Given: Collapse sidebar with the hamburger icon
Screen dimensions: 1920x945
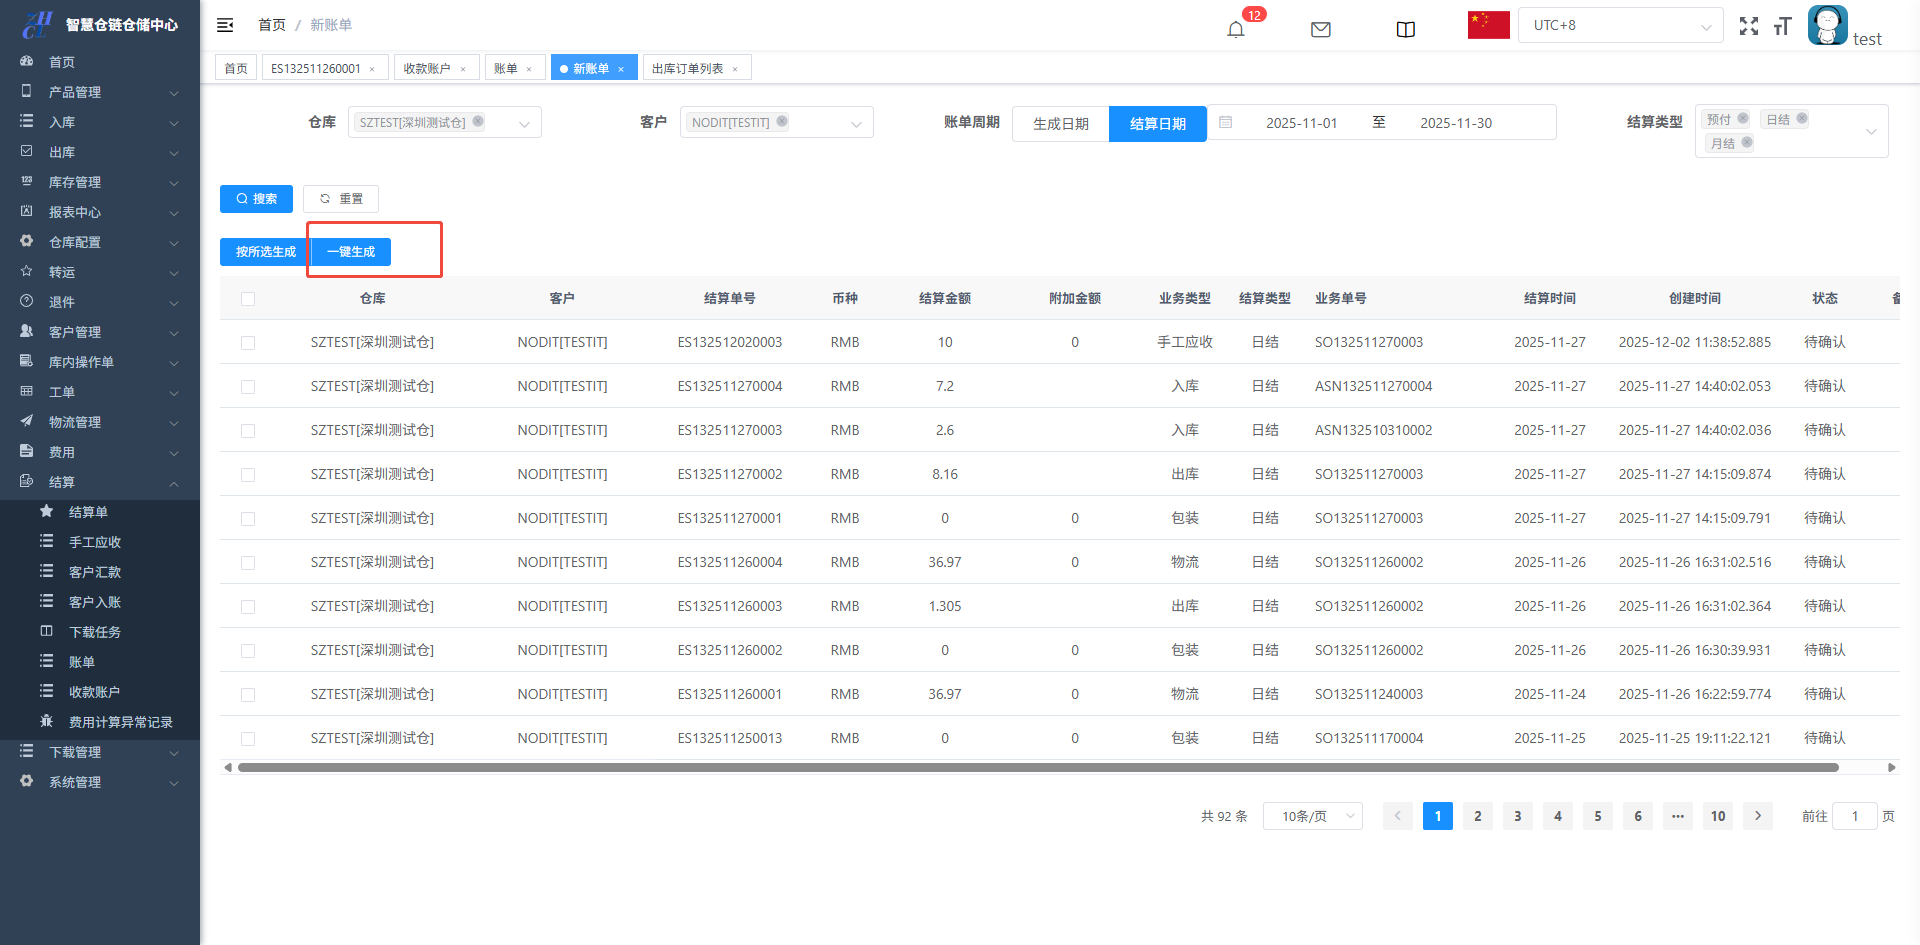Looking at the screenshot, I should tap(225, 25).
